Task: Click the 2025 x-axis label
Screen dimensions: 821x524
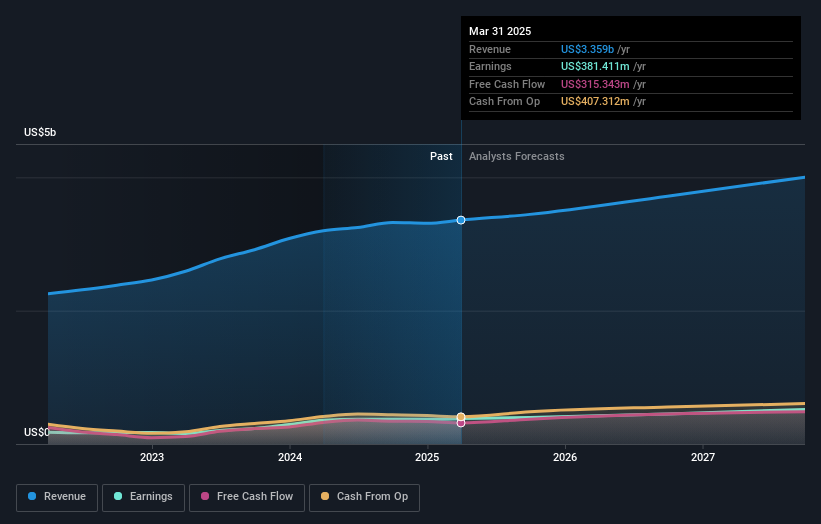Action: (x=427, y=457)
